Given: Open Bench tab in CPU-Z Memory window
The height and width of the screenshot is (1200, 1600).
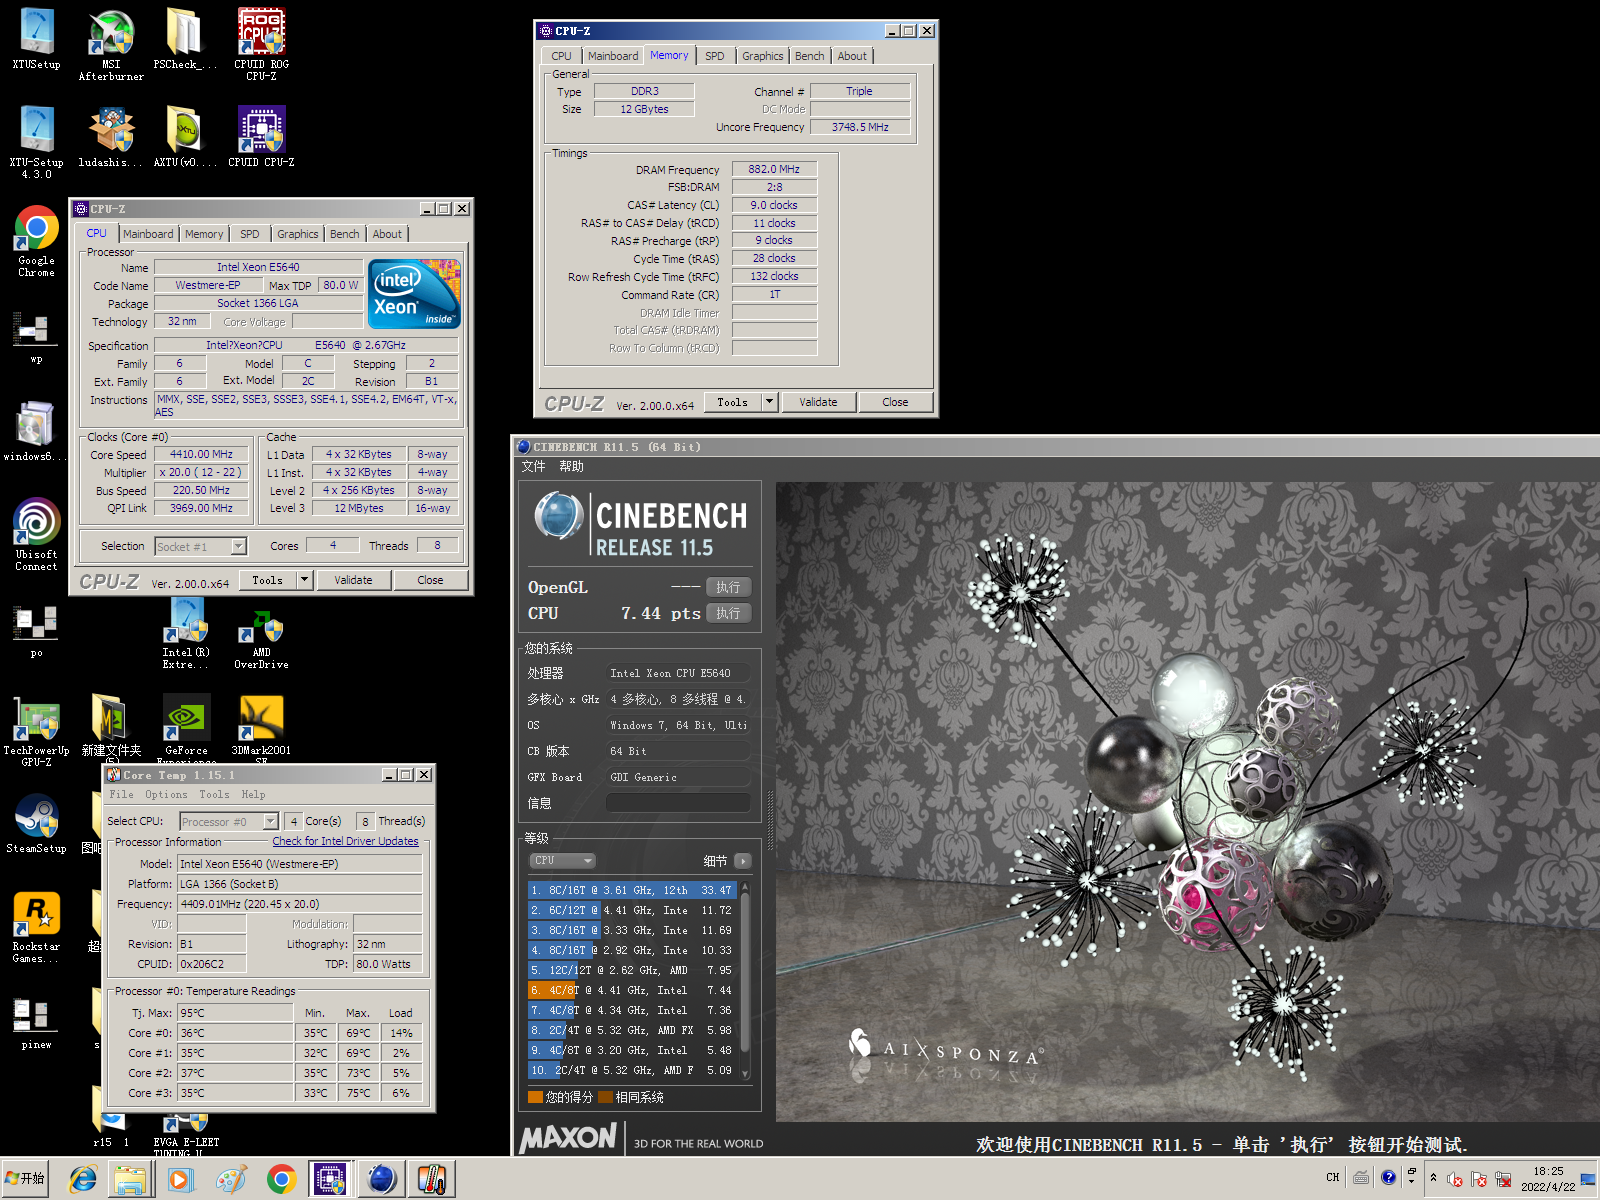Looking at the screenshot, I should pos(810,56).
